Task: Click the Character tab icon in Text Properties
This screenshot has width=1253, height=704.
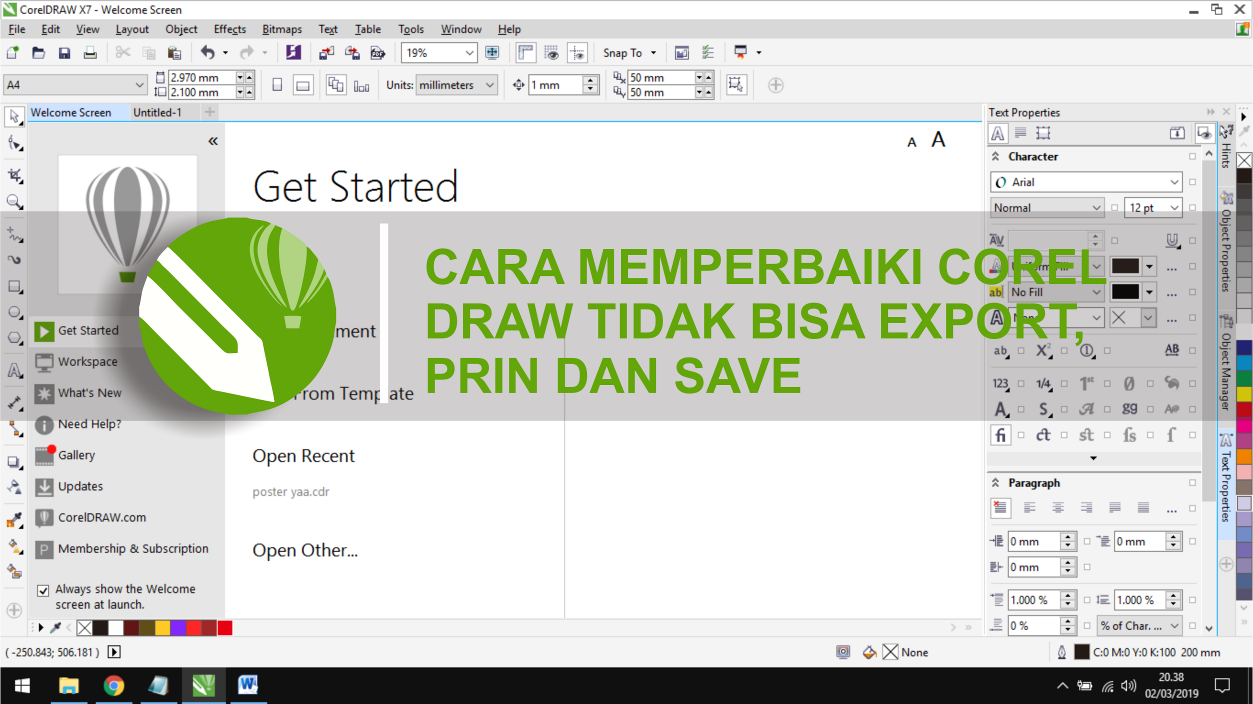Action: click(998, 133)
